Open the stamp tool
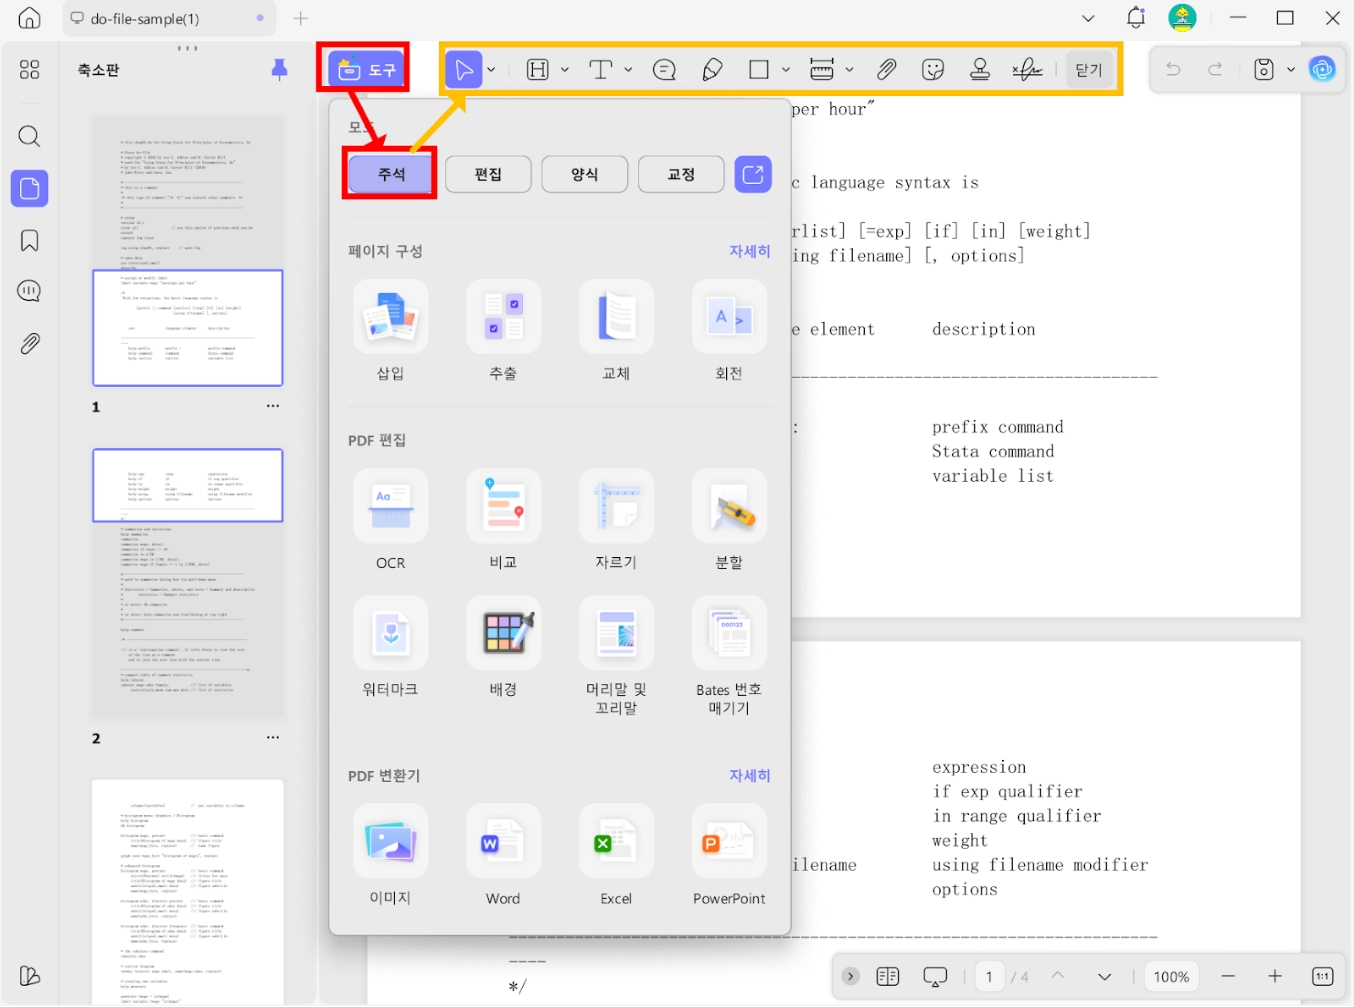This screenshot has height=1007, width=1354. click(x=980, y=69)
